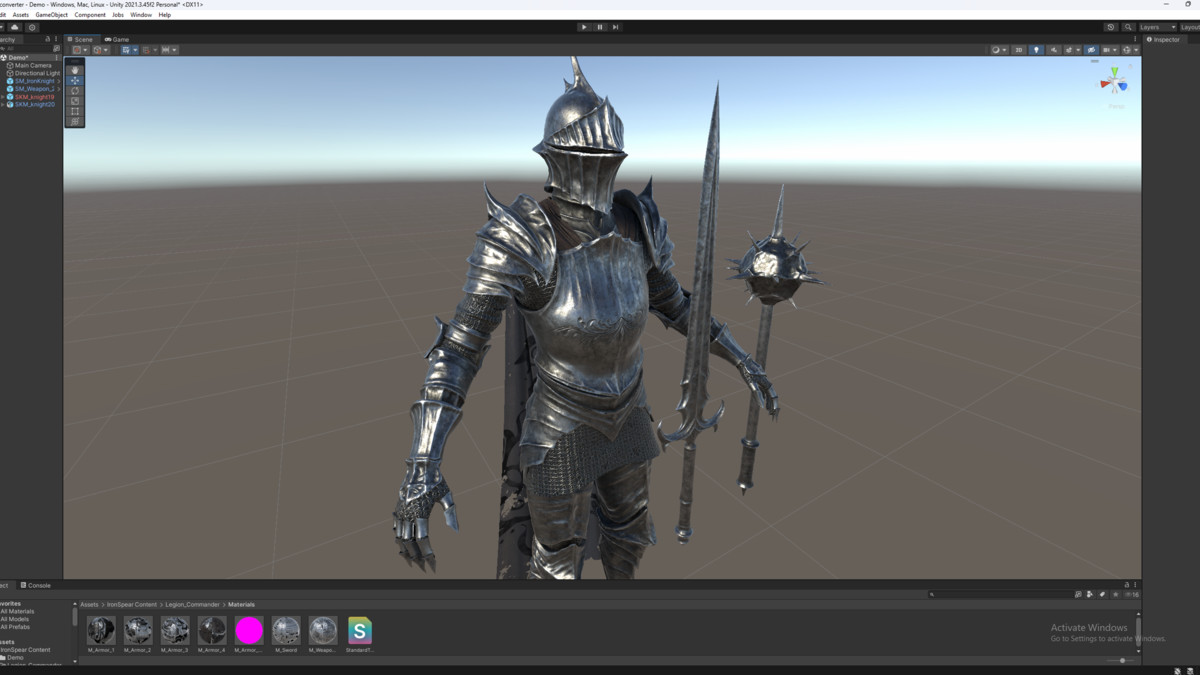Select the magenta M_Armor material thumbnail
Viewport: 1200px width, 675px height.
249,630
